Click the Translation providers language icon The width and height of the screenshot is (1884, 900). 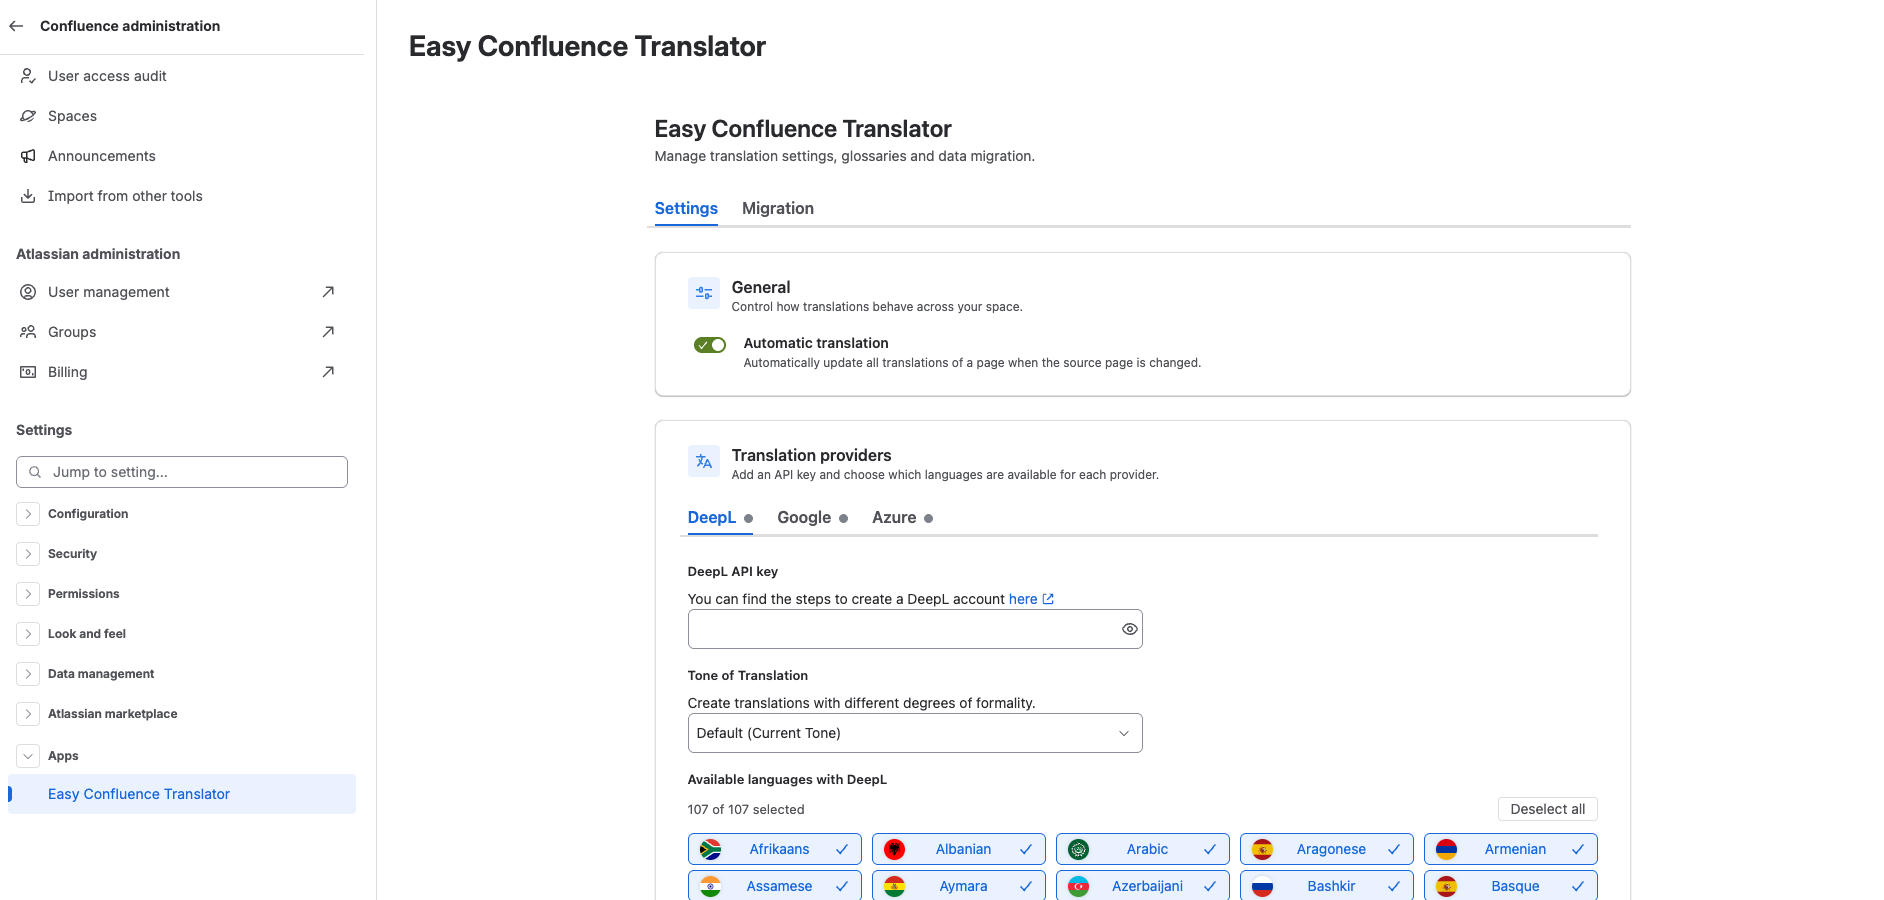pos(704,461)
